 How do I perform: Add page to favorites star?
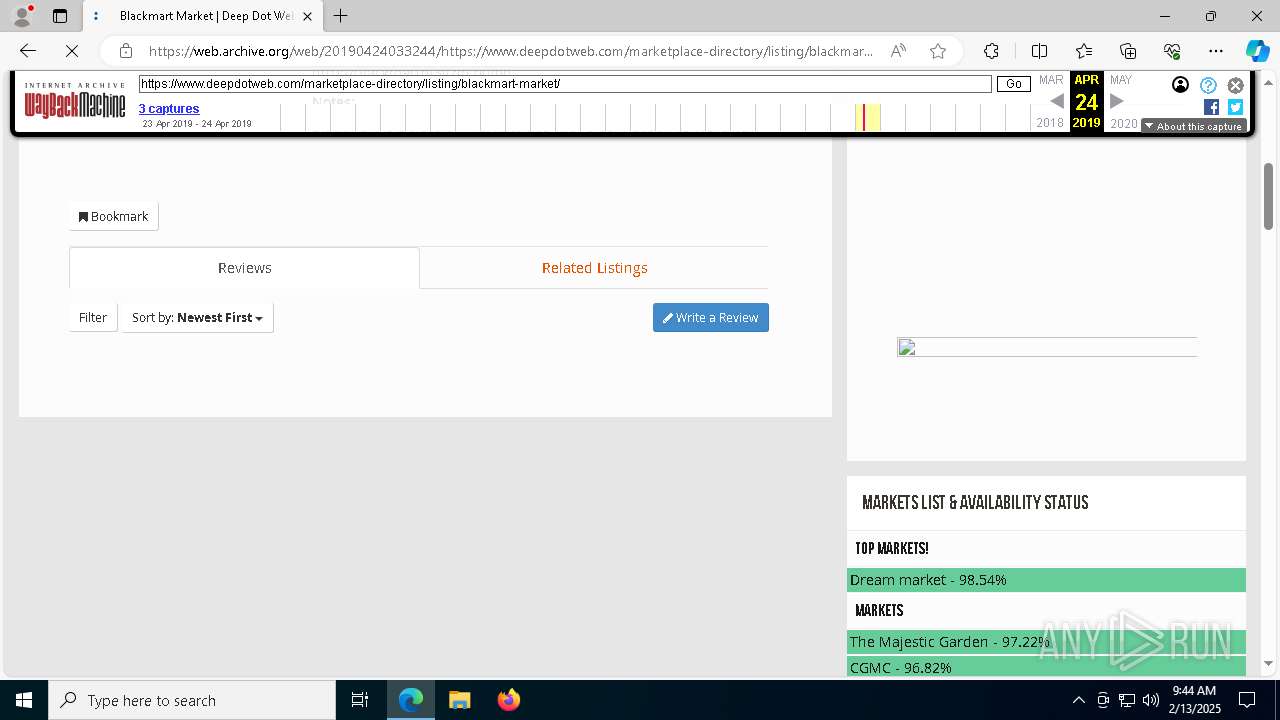[x=937, y=51]
